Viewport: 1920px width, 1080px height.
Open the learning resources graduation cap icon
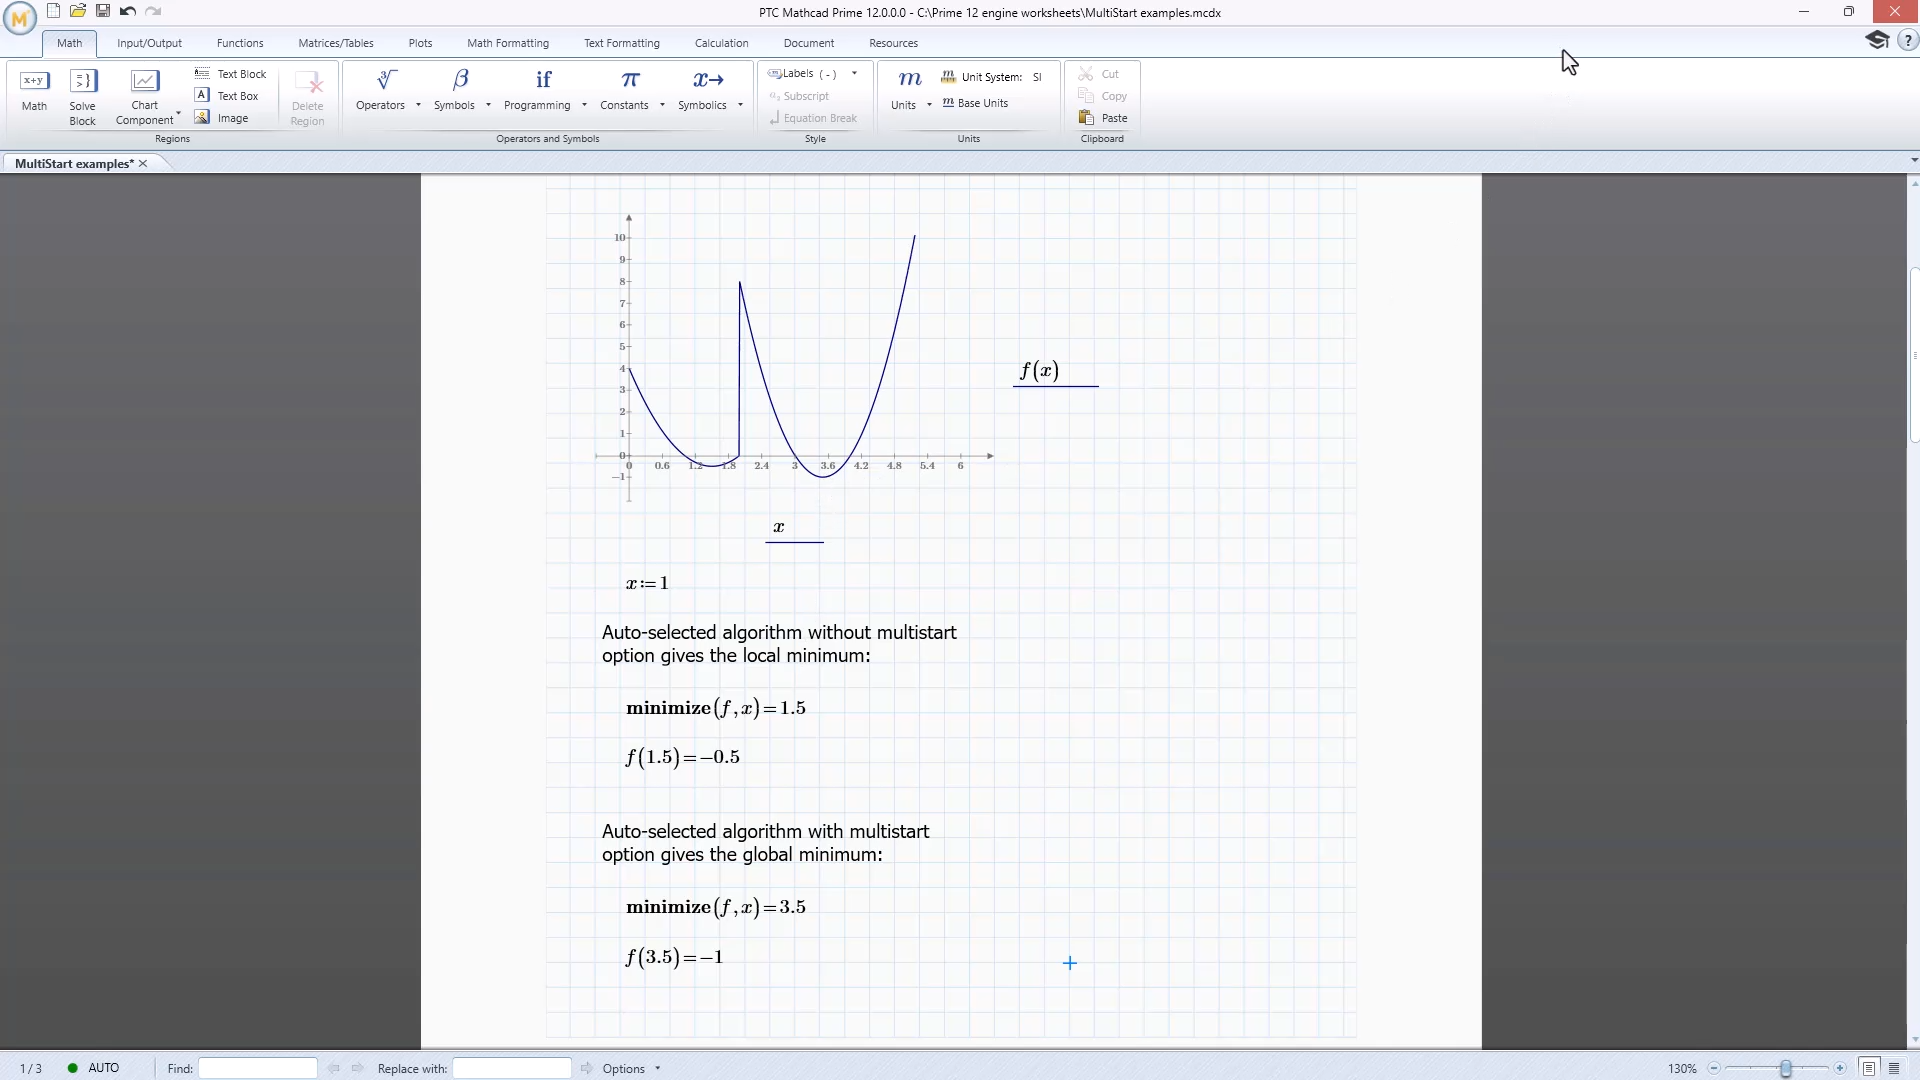click(1877, 40)
